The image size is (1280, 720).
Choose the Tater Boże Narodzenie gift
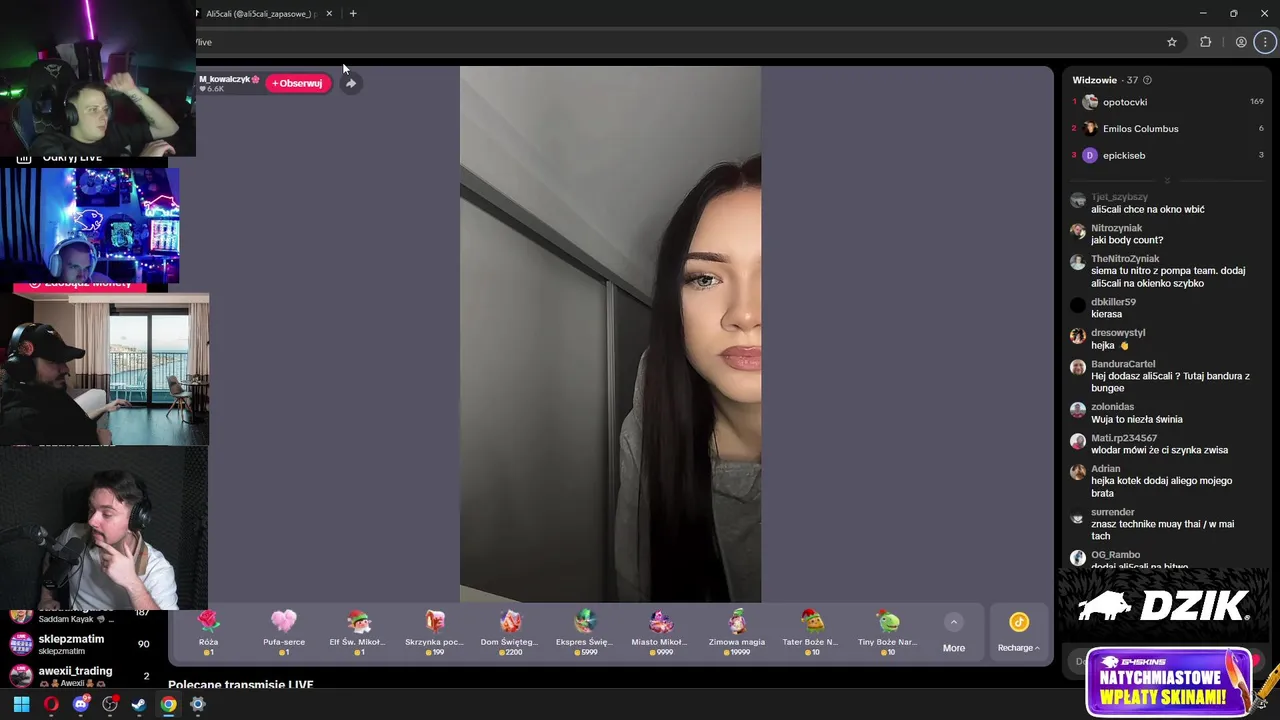[x=812, y=632]
